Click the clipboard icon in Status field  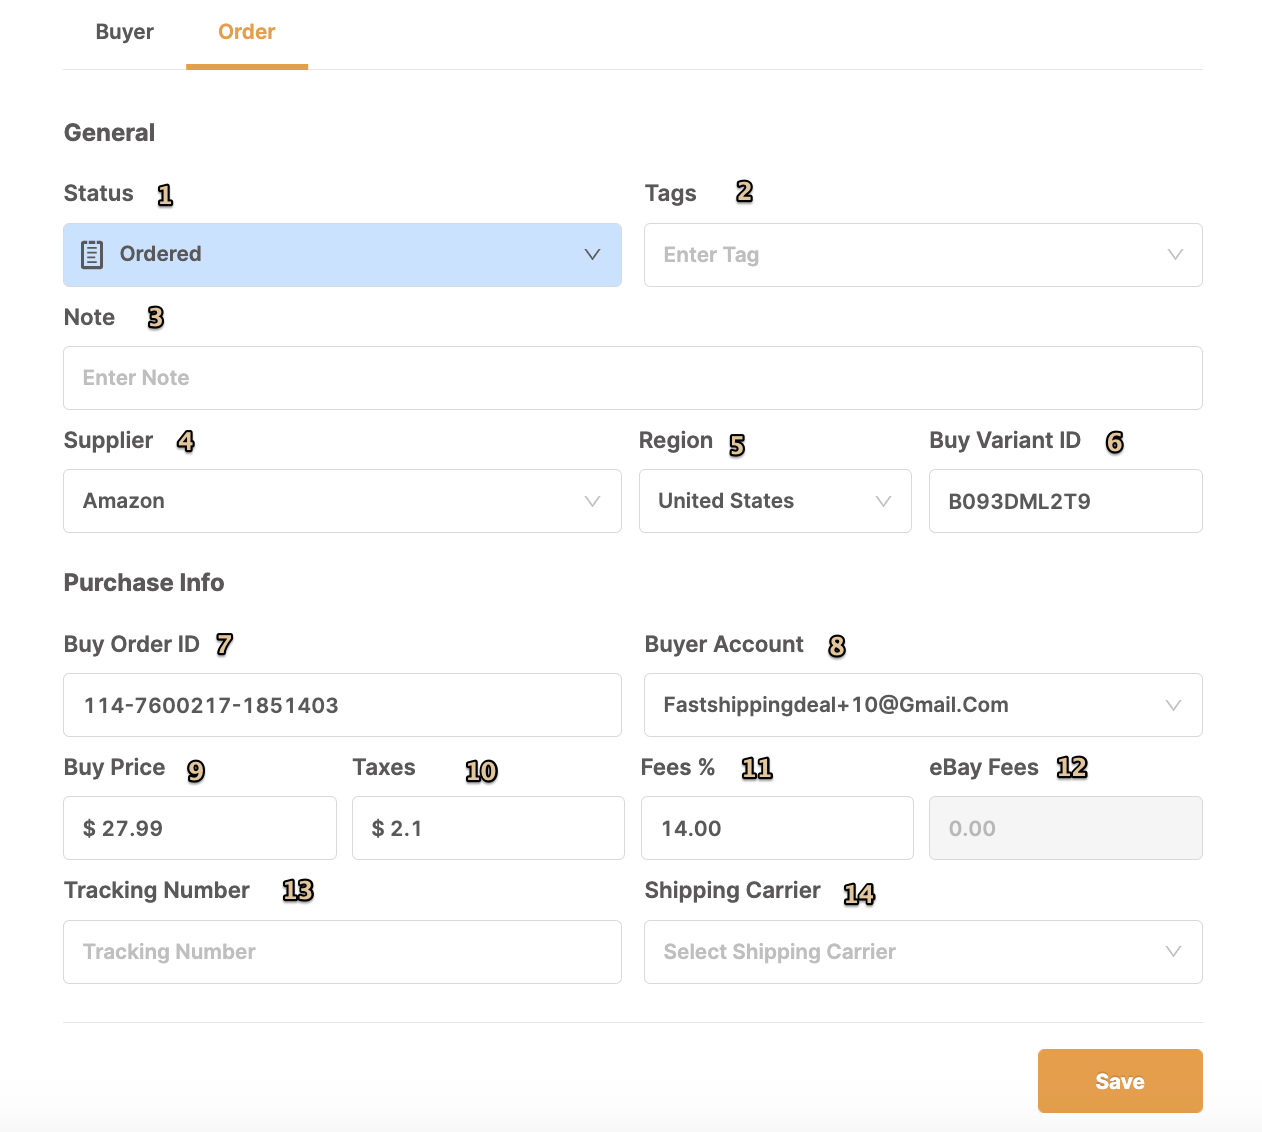(92, 255)
